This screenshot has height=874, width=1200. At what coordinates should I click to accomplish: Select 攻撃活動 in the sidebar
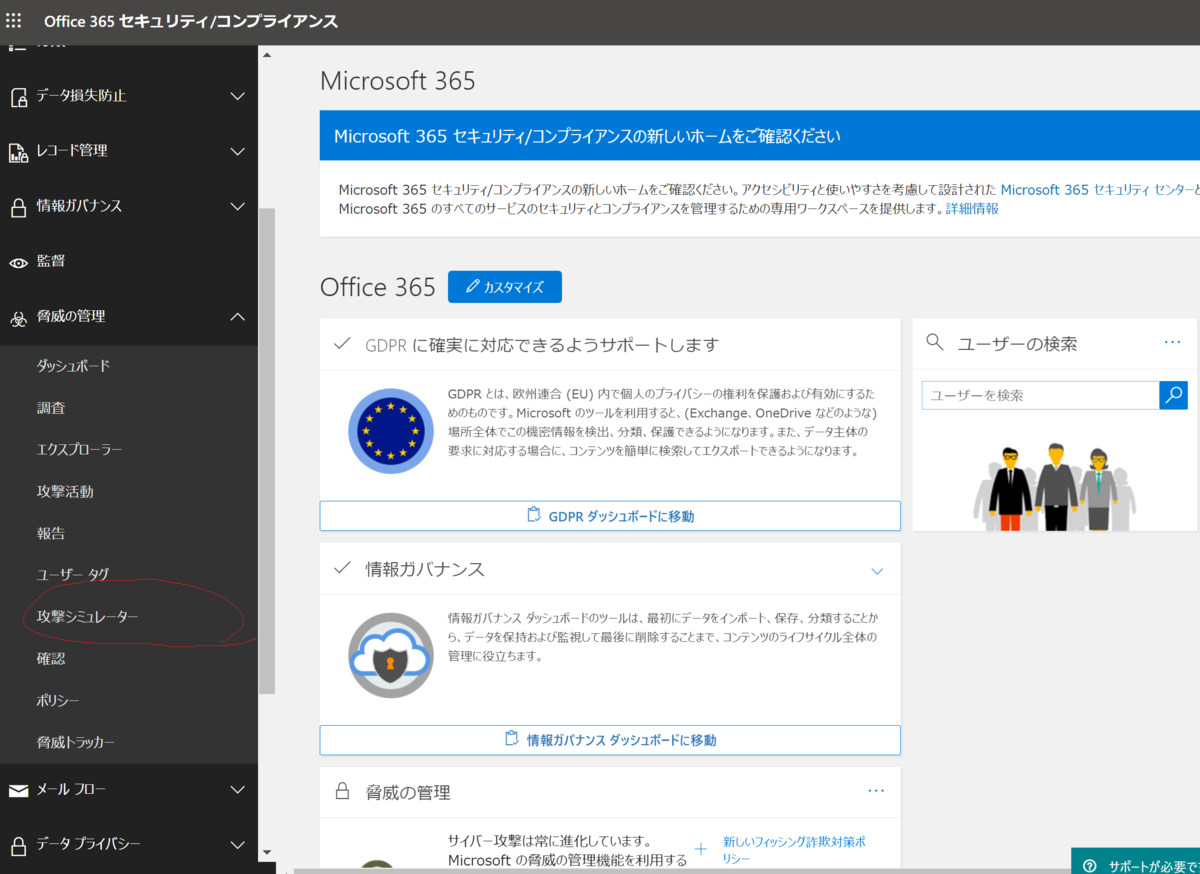pos(65,492)
